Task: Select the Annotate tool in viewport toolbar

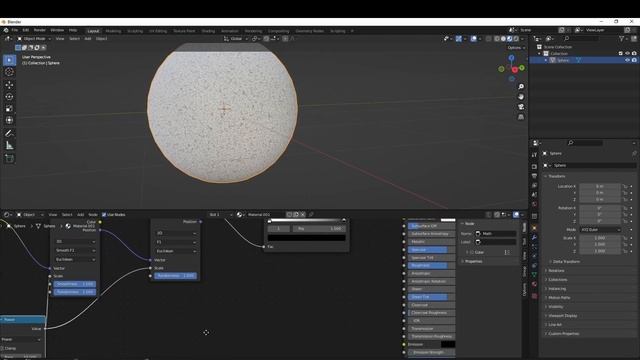Action: [x=9, y=133]
